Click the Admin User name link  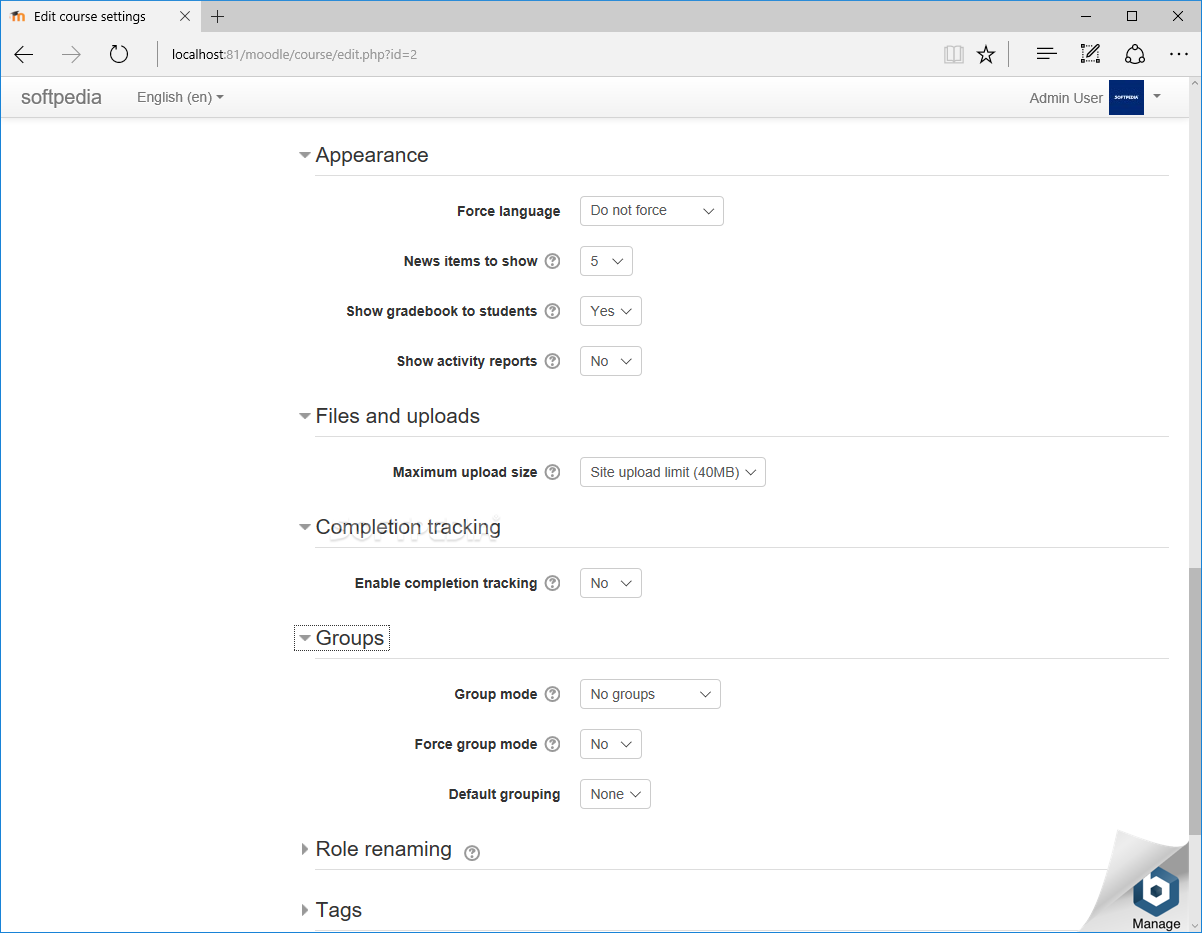pos(1066,98)
